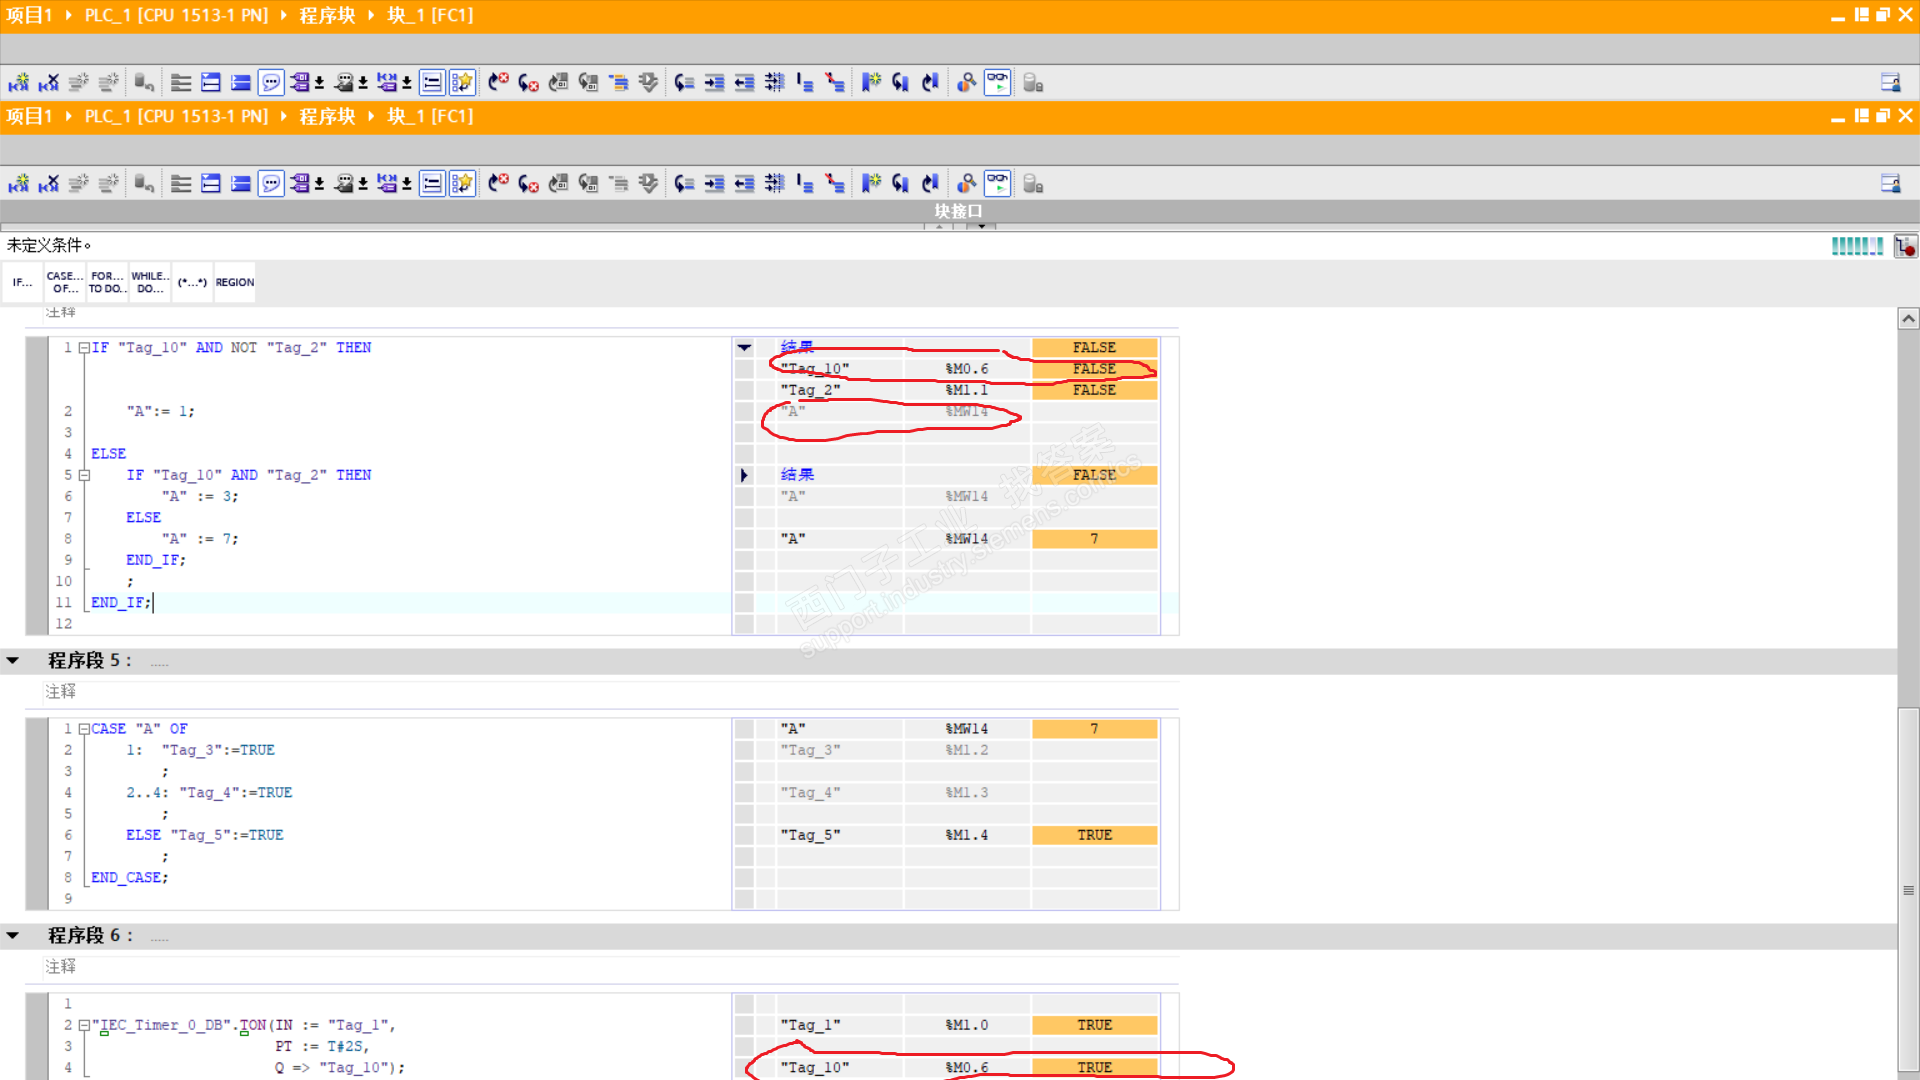Click set bookmark icon in lower toolbar
Viewport: 1920px width, 1080px height.
pos(871,183)
